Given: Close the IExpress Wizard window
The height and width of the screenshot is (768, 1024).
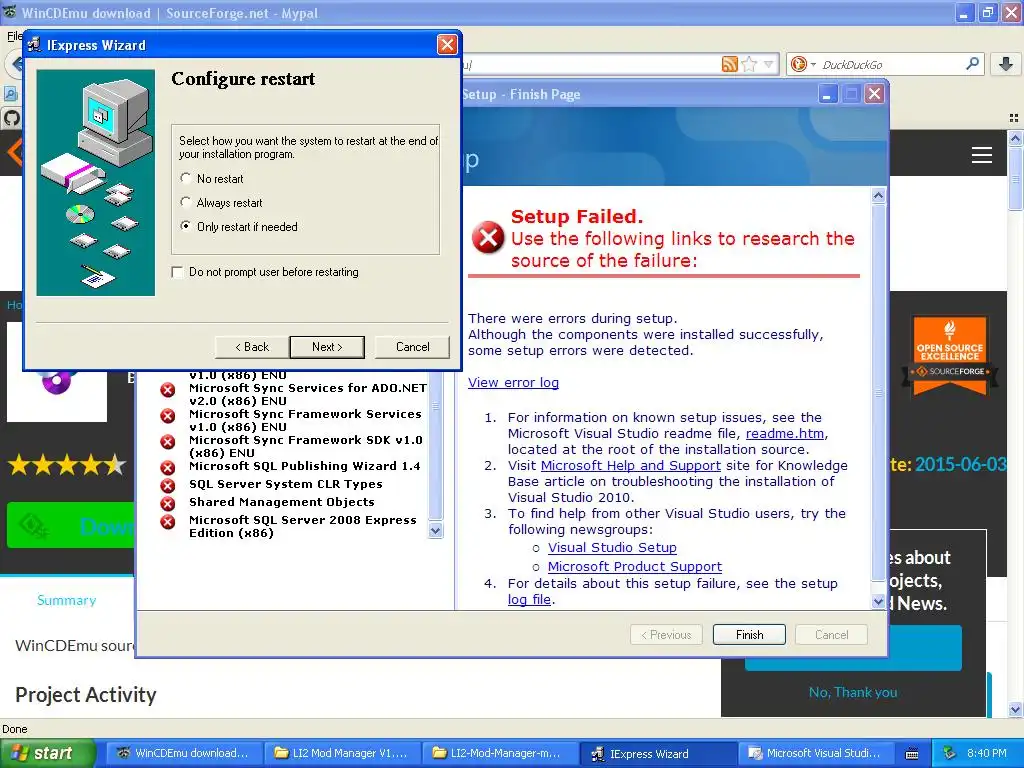Looking at the screenshot, I should (x=447, y=44).
